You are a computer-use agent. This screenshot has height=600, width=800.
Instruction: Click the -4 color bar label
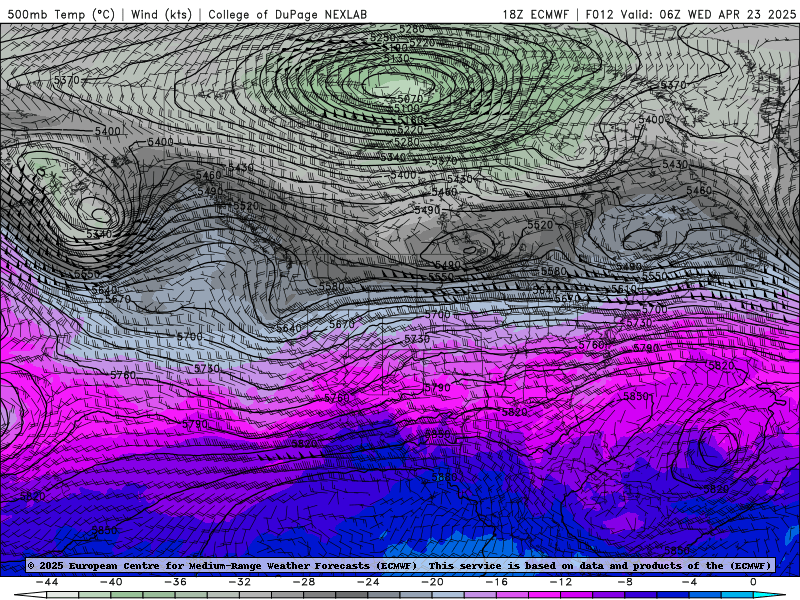coord(689,582)
